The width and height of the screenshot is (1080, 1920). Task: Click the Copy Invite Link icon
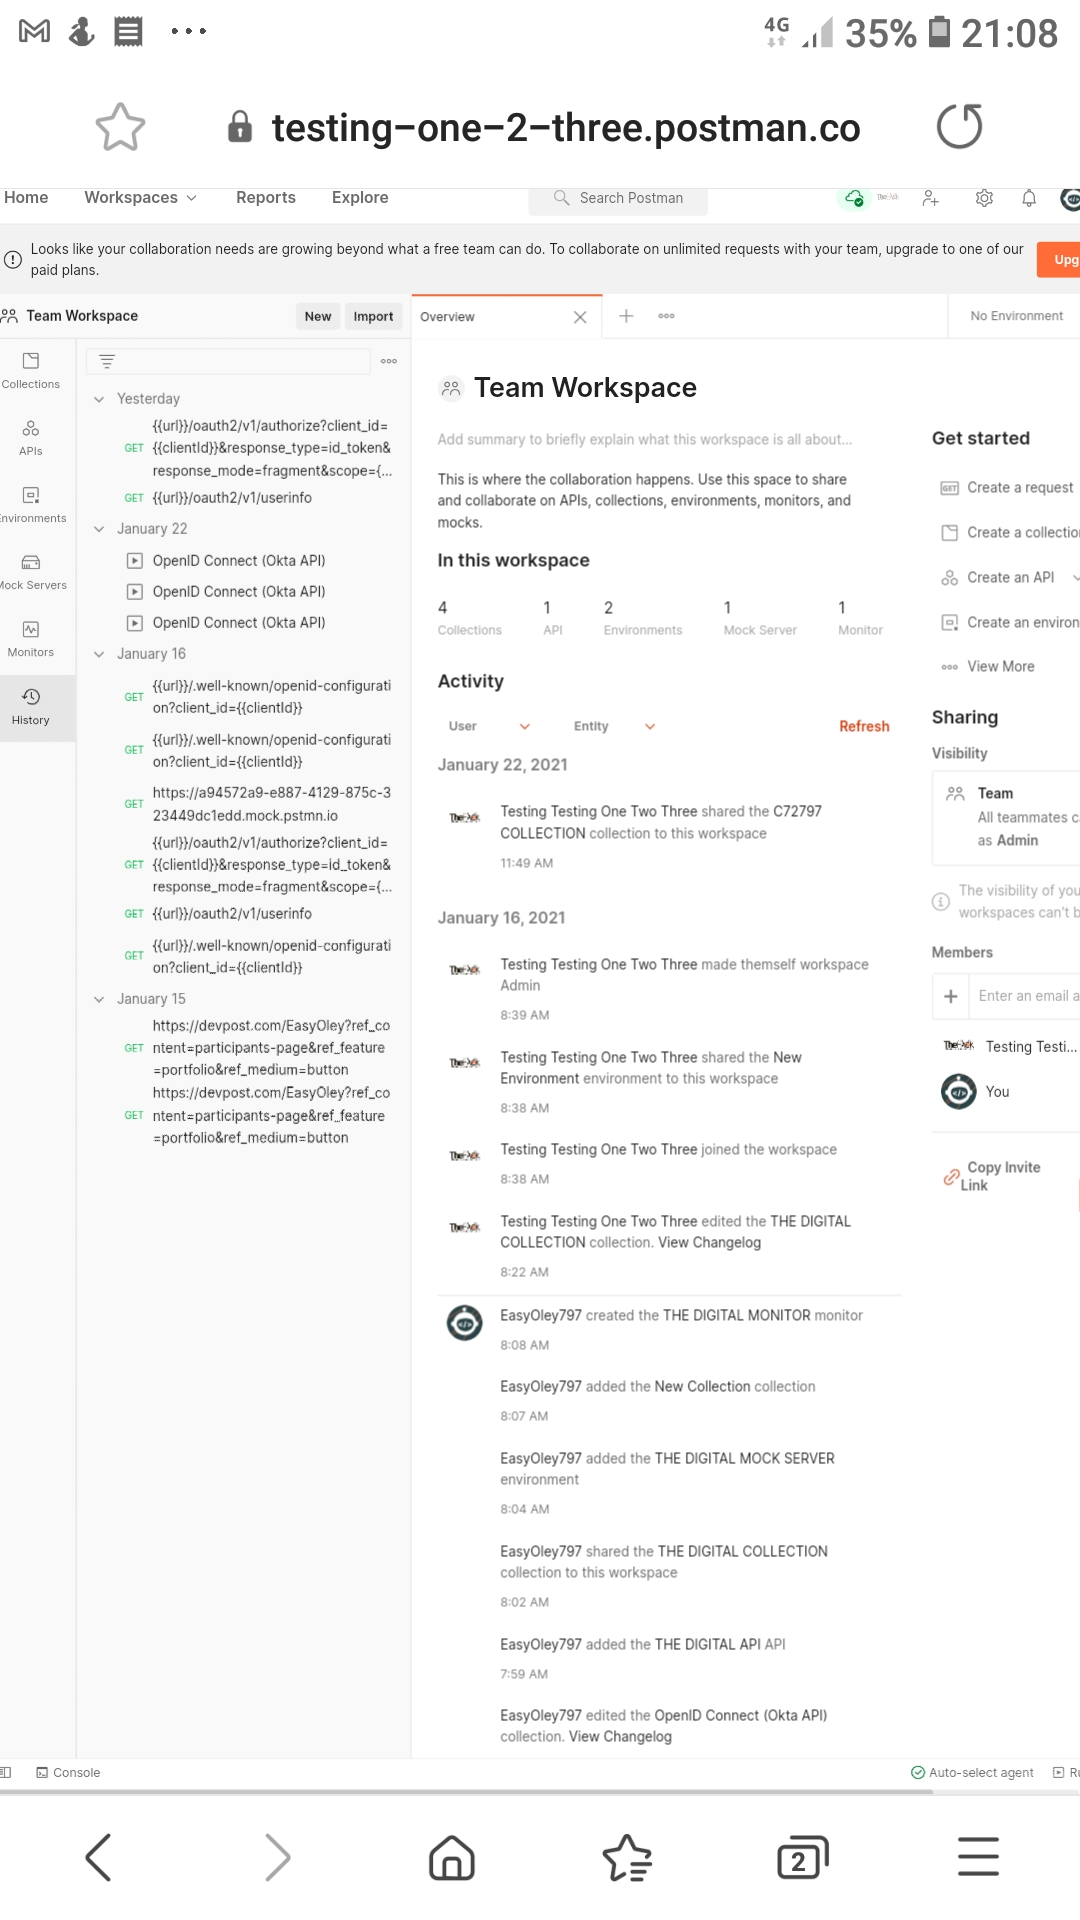coord(951,1177)
